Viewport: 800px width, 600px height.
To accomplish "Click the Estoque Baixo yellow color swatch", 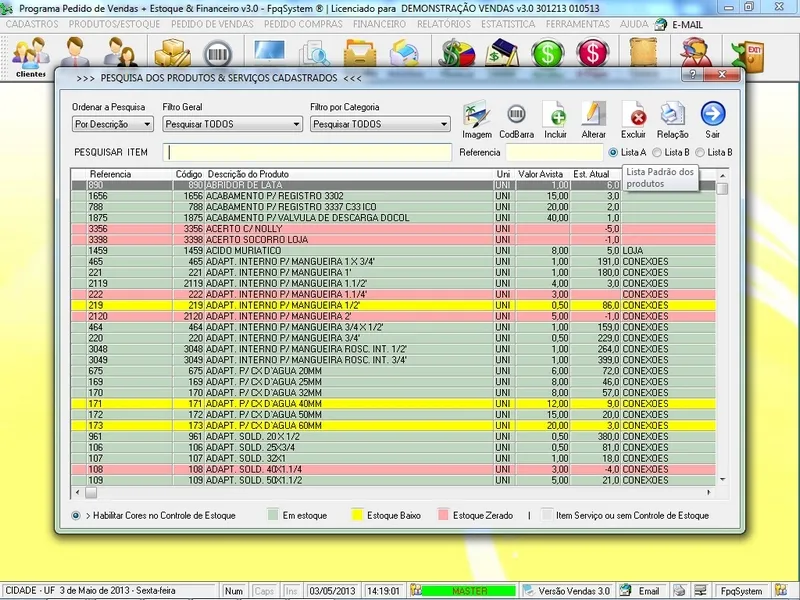I will [x=354, y=516].
